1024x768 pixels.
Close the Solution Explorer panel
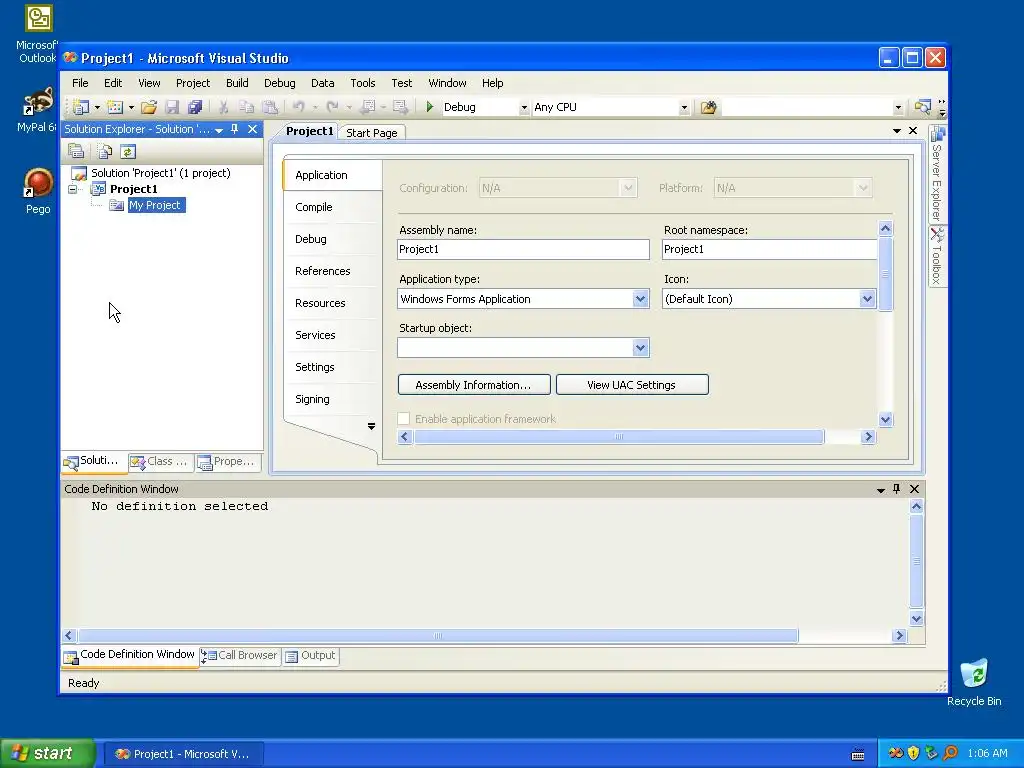click(253, 129)
